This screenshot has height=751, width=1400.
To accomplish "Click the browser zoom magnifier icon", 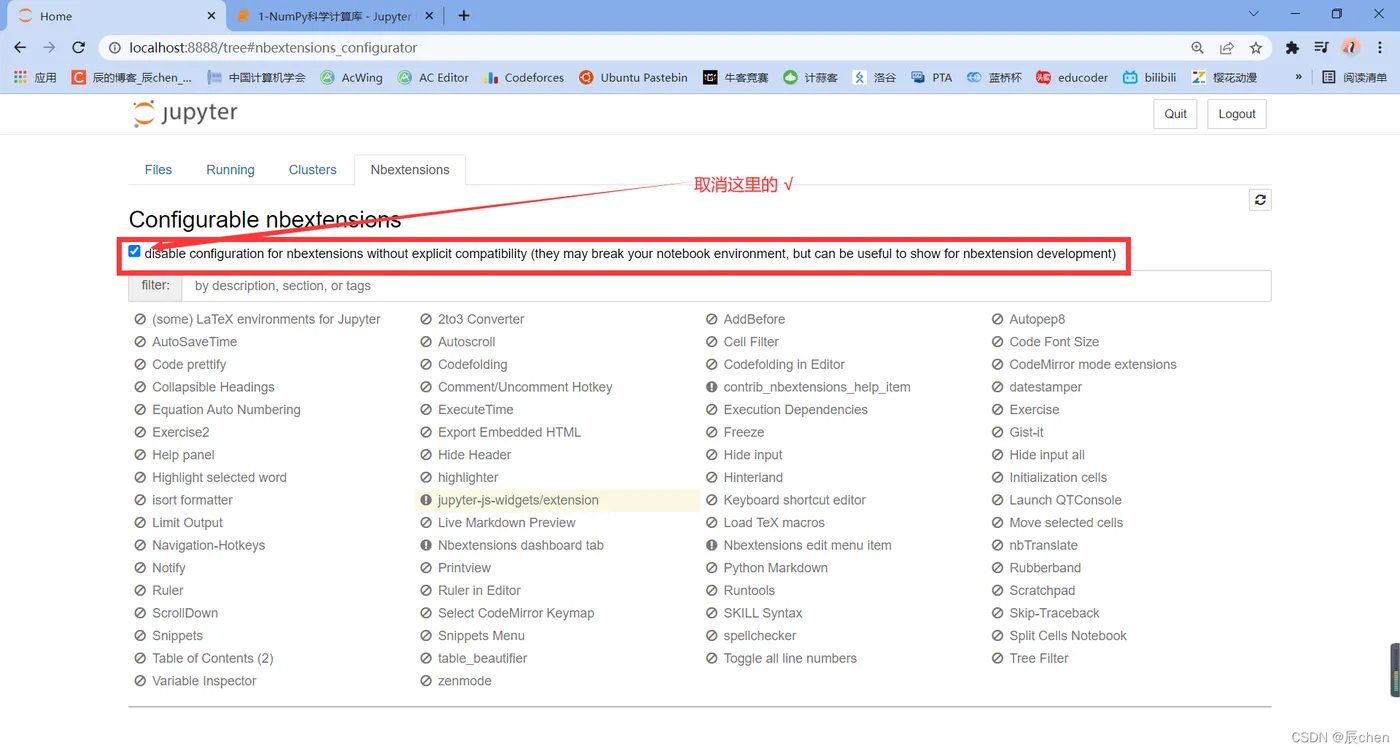I will click(x=1197, y=47).
